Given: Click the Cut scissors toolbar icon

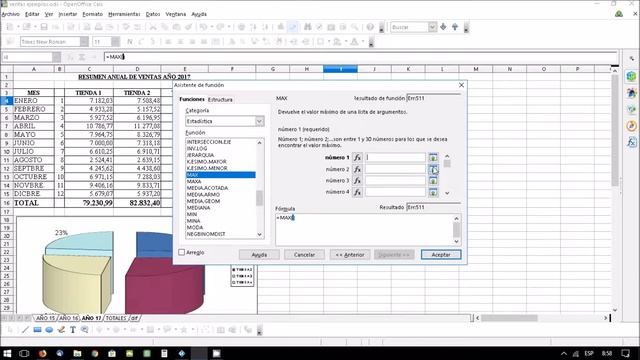Looking at the screenshot, I should 153,27.
